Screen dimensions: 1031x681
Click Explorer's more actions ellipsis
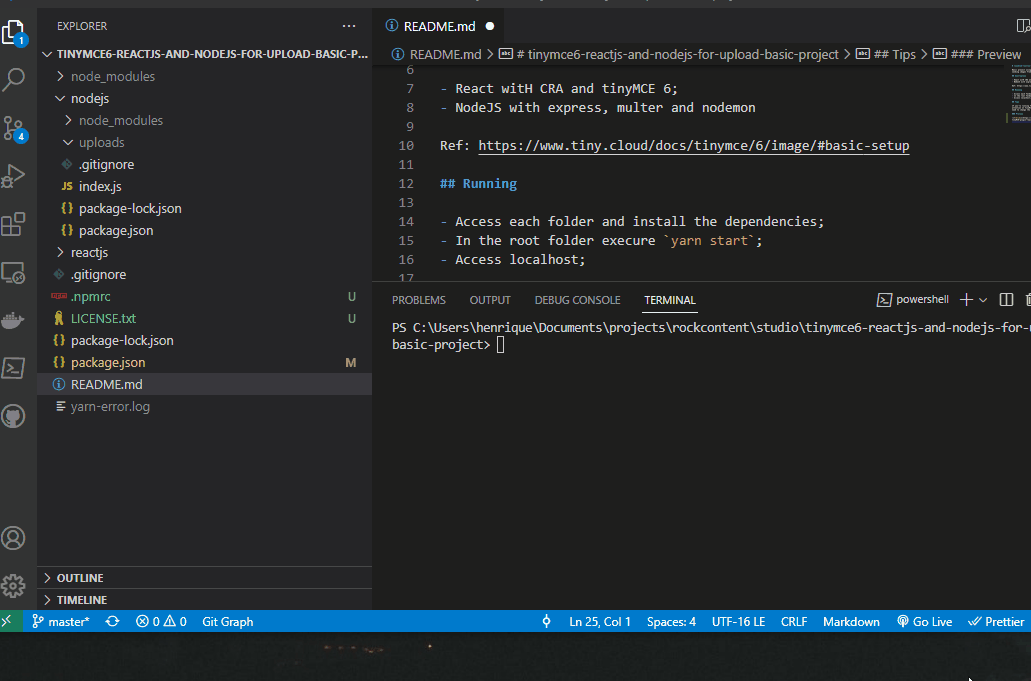point(349,26)
